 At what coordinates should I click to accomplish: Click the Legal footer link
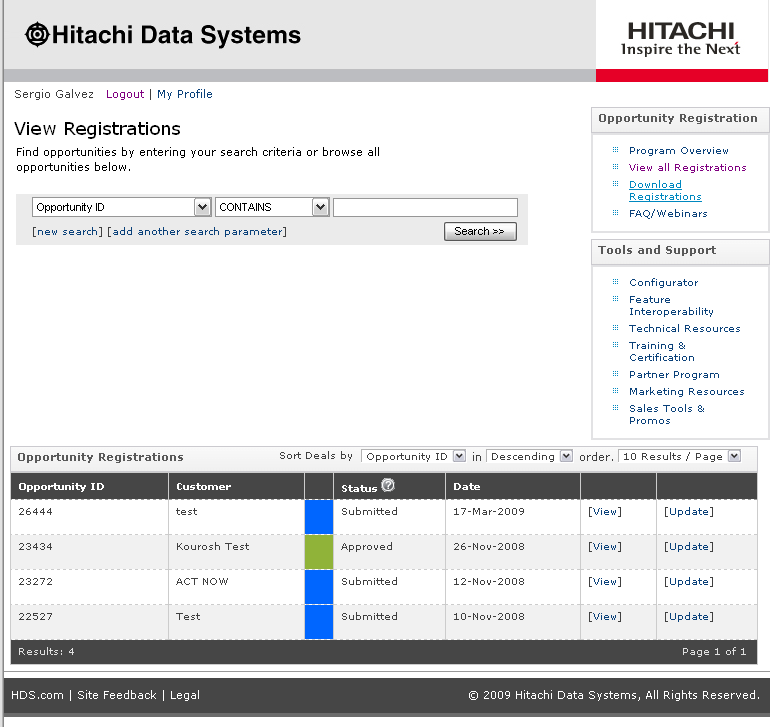point(185,695)
